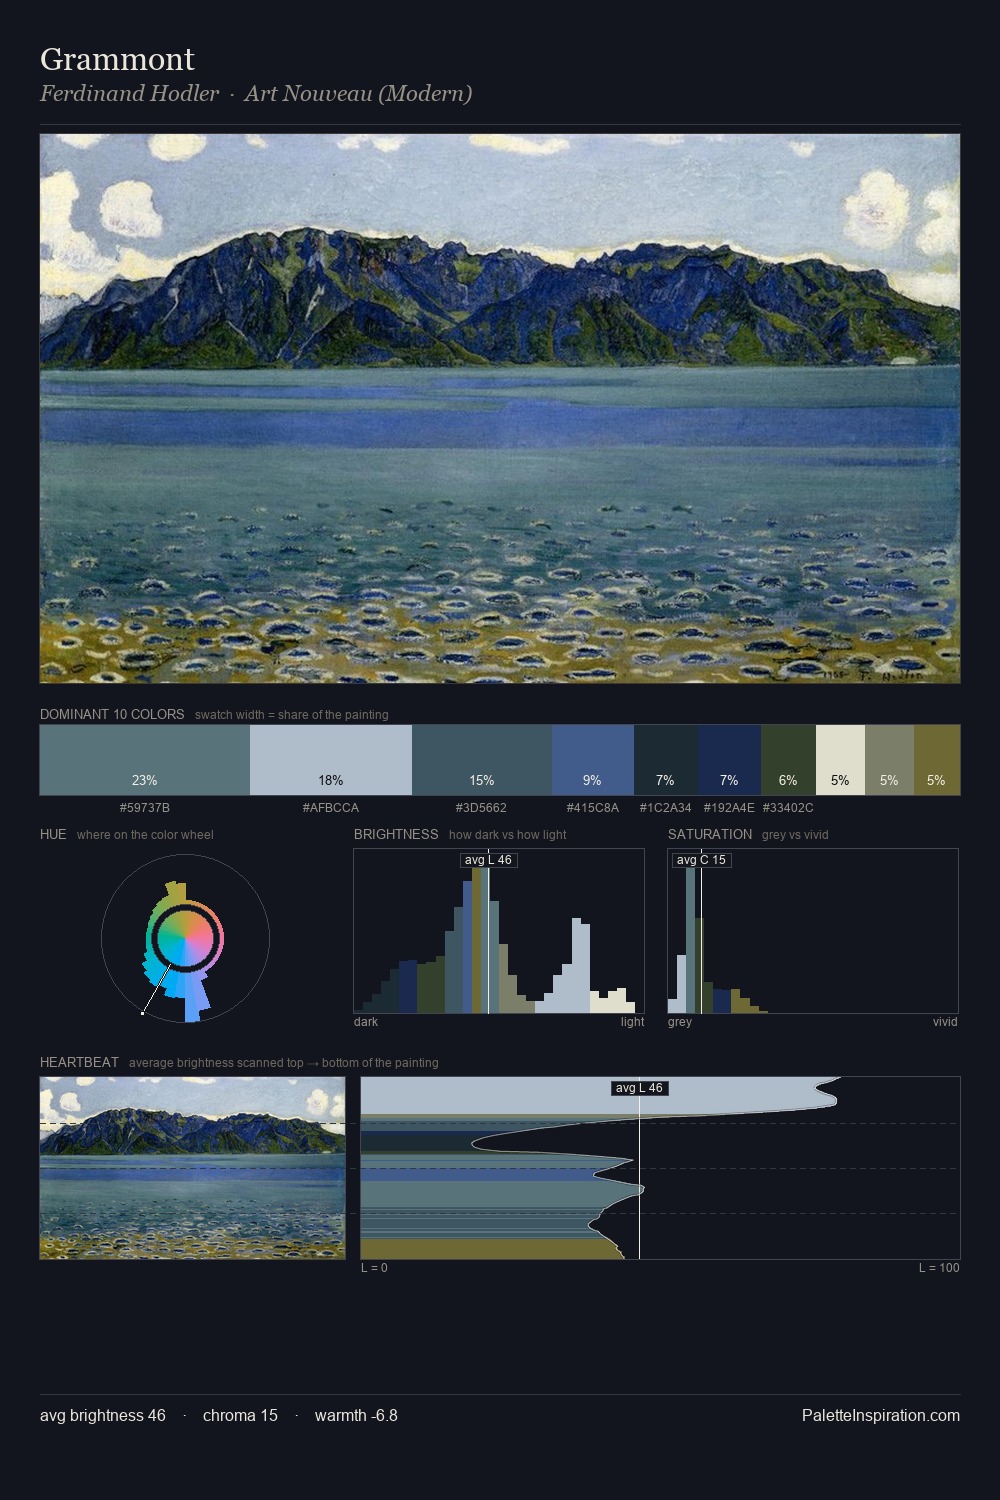Click the 'vivid' axis label under saturation

[x=945, y=1022]
